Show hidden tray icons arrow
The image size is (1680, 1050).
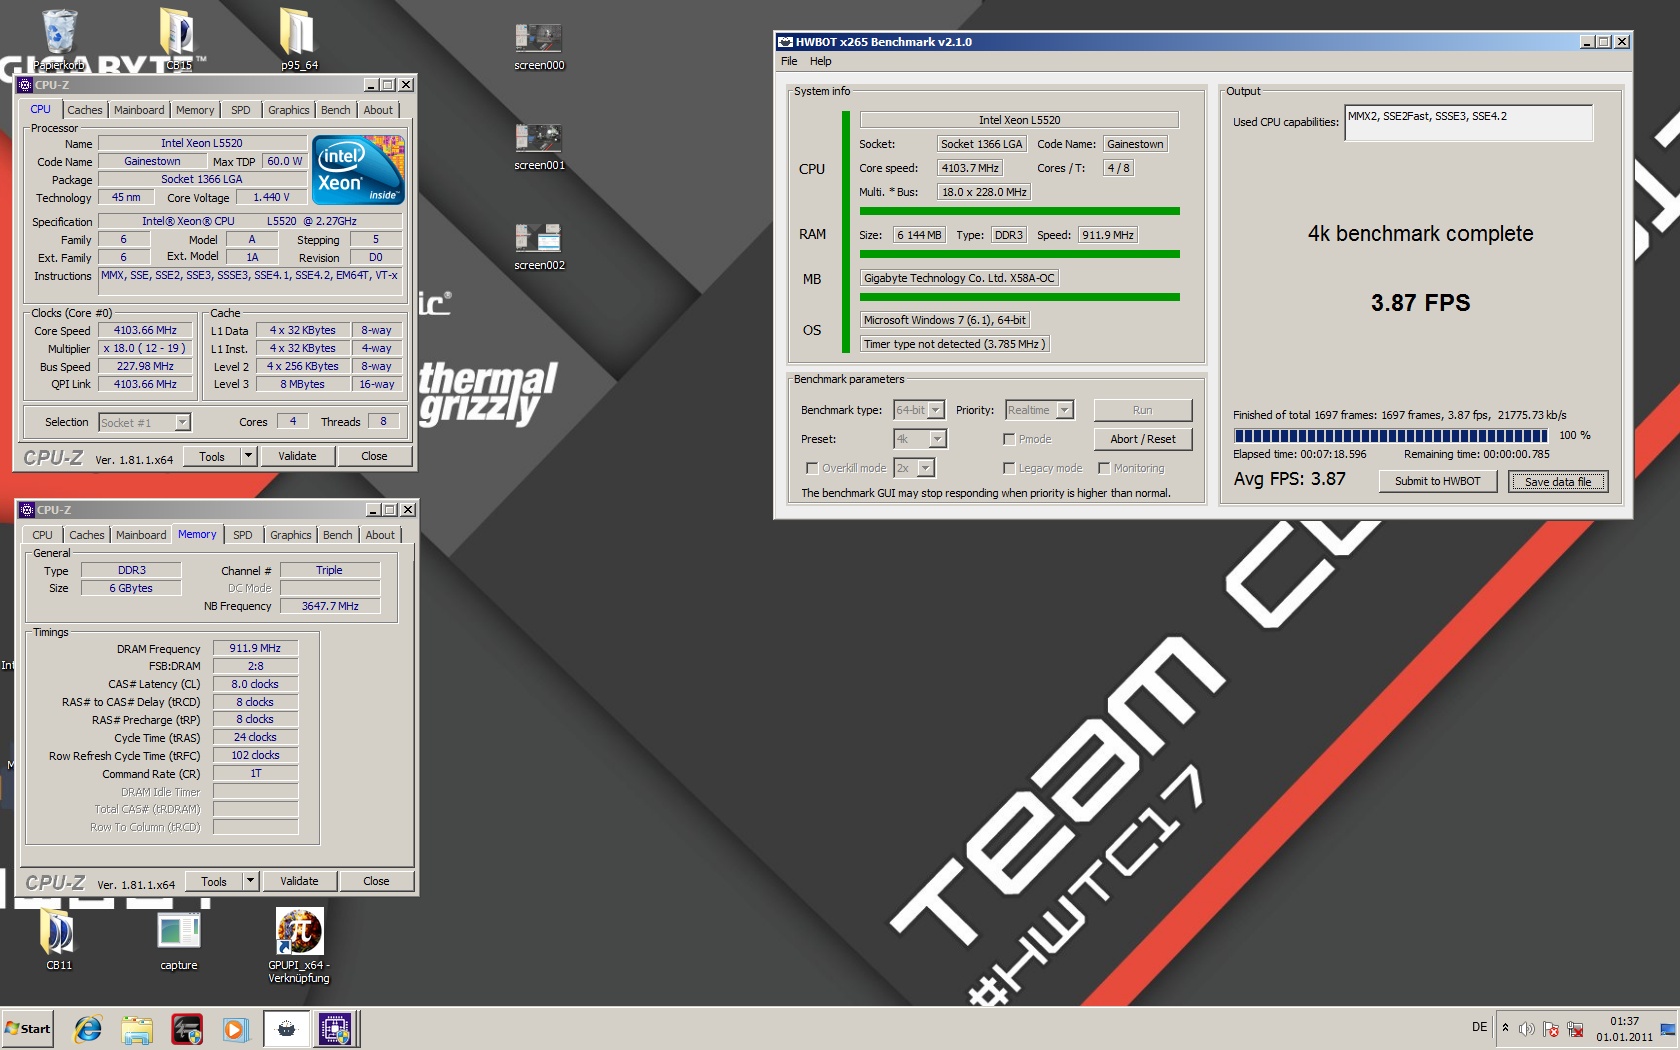pyautogui.click(x=1505, y=1028)
